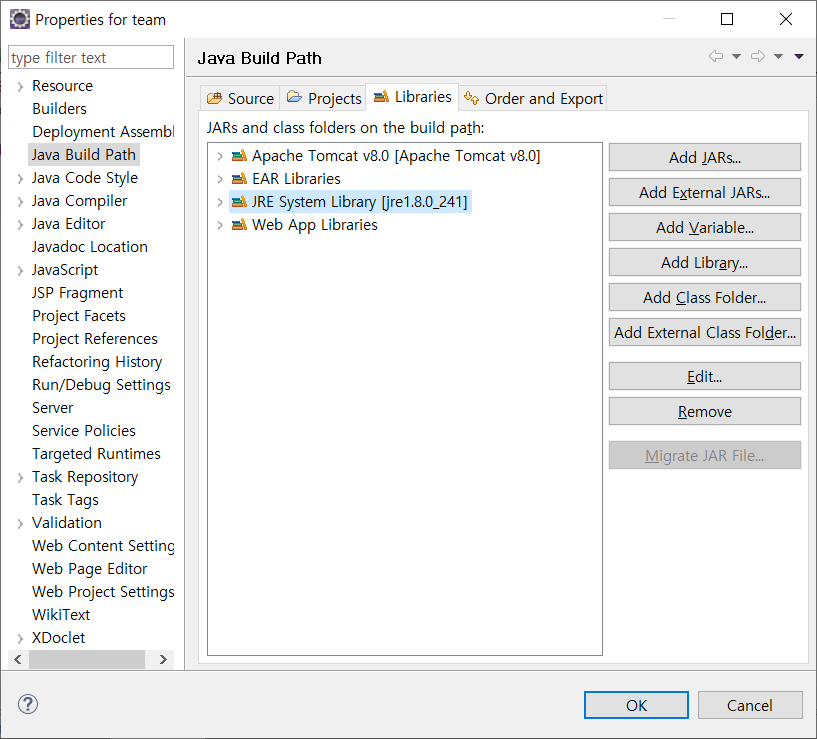Click the Edit button
Viewport: 817px width, 739px height.
tap(704, 376)
